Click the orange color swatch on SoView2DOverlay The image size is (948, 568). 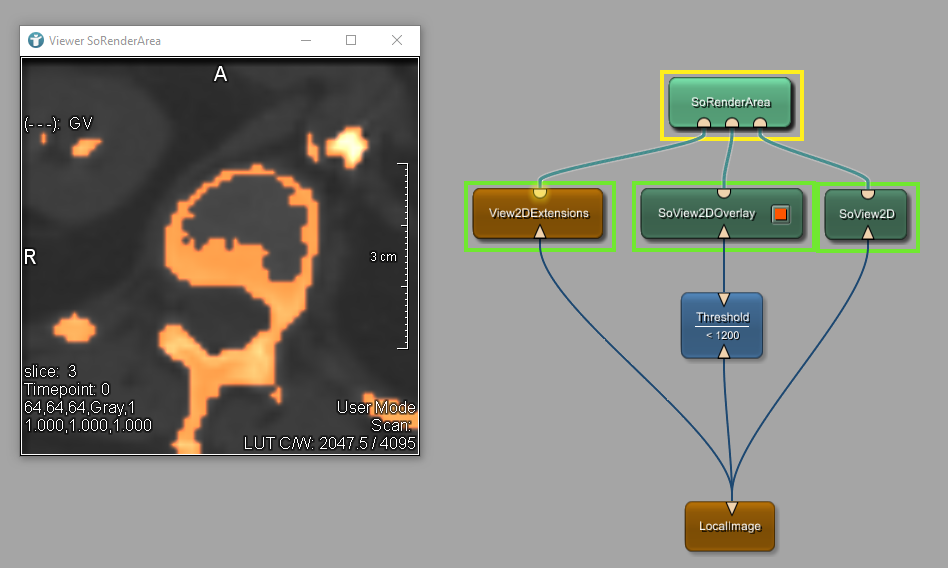(x=781, y=214)
